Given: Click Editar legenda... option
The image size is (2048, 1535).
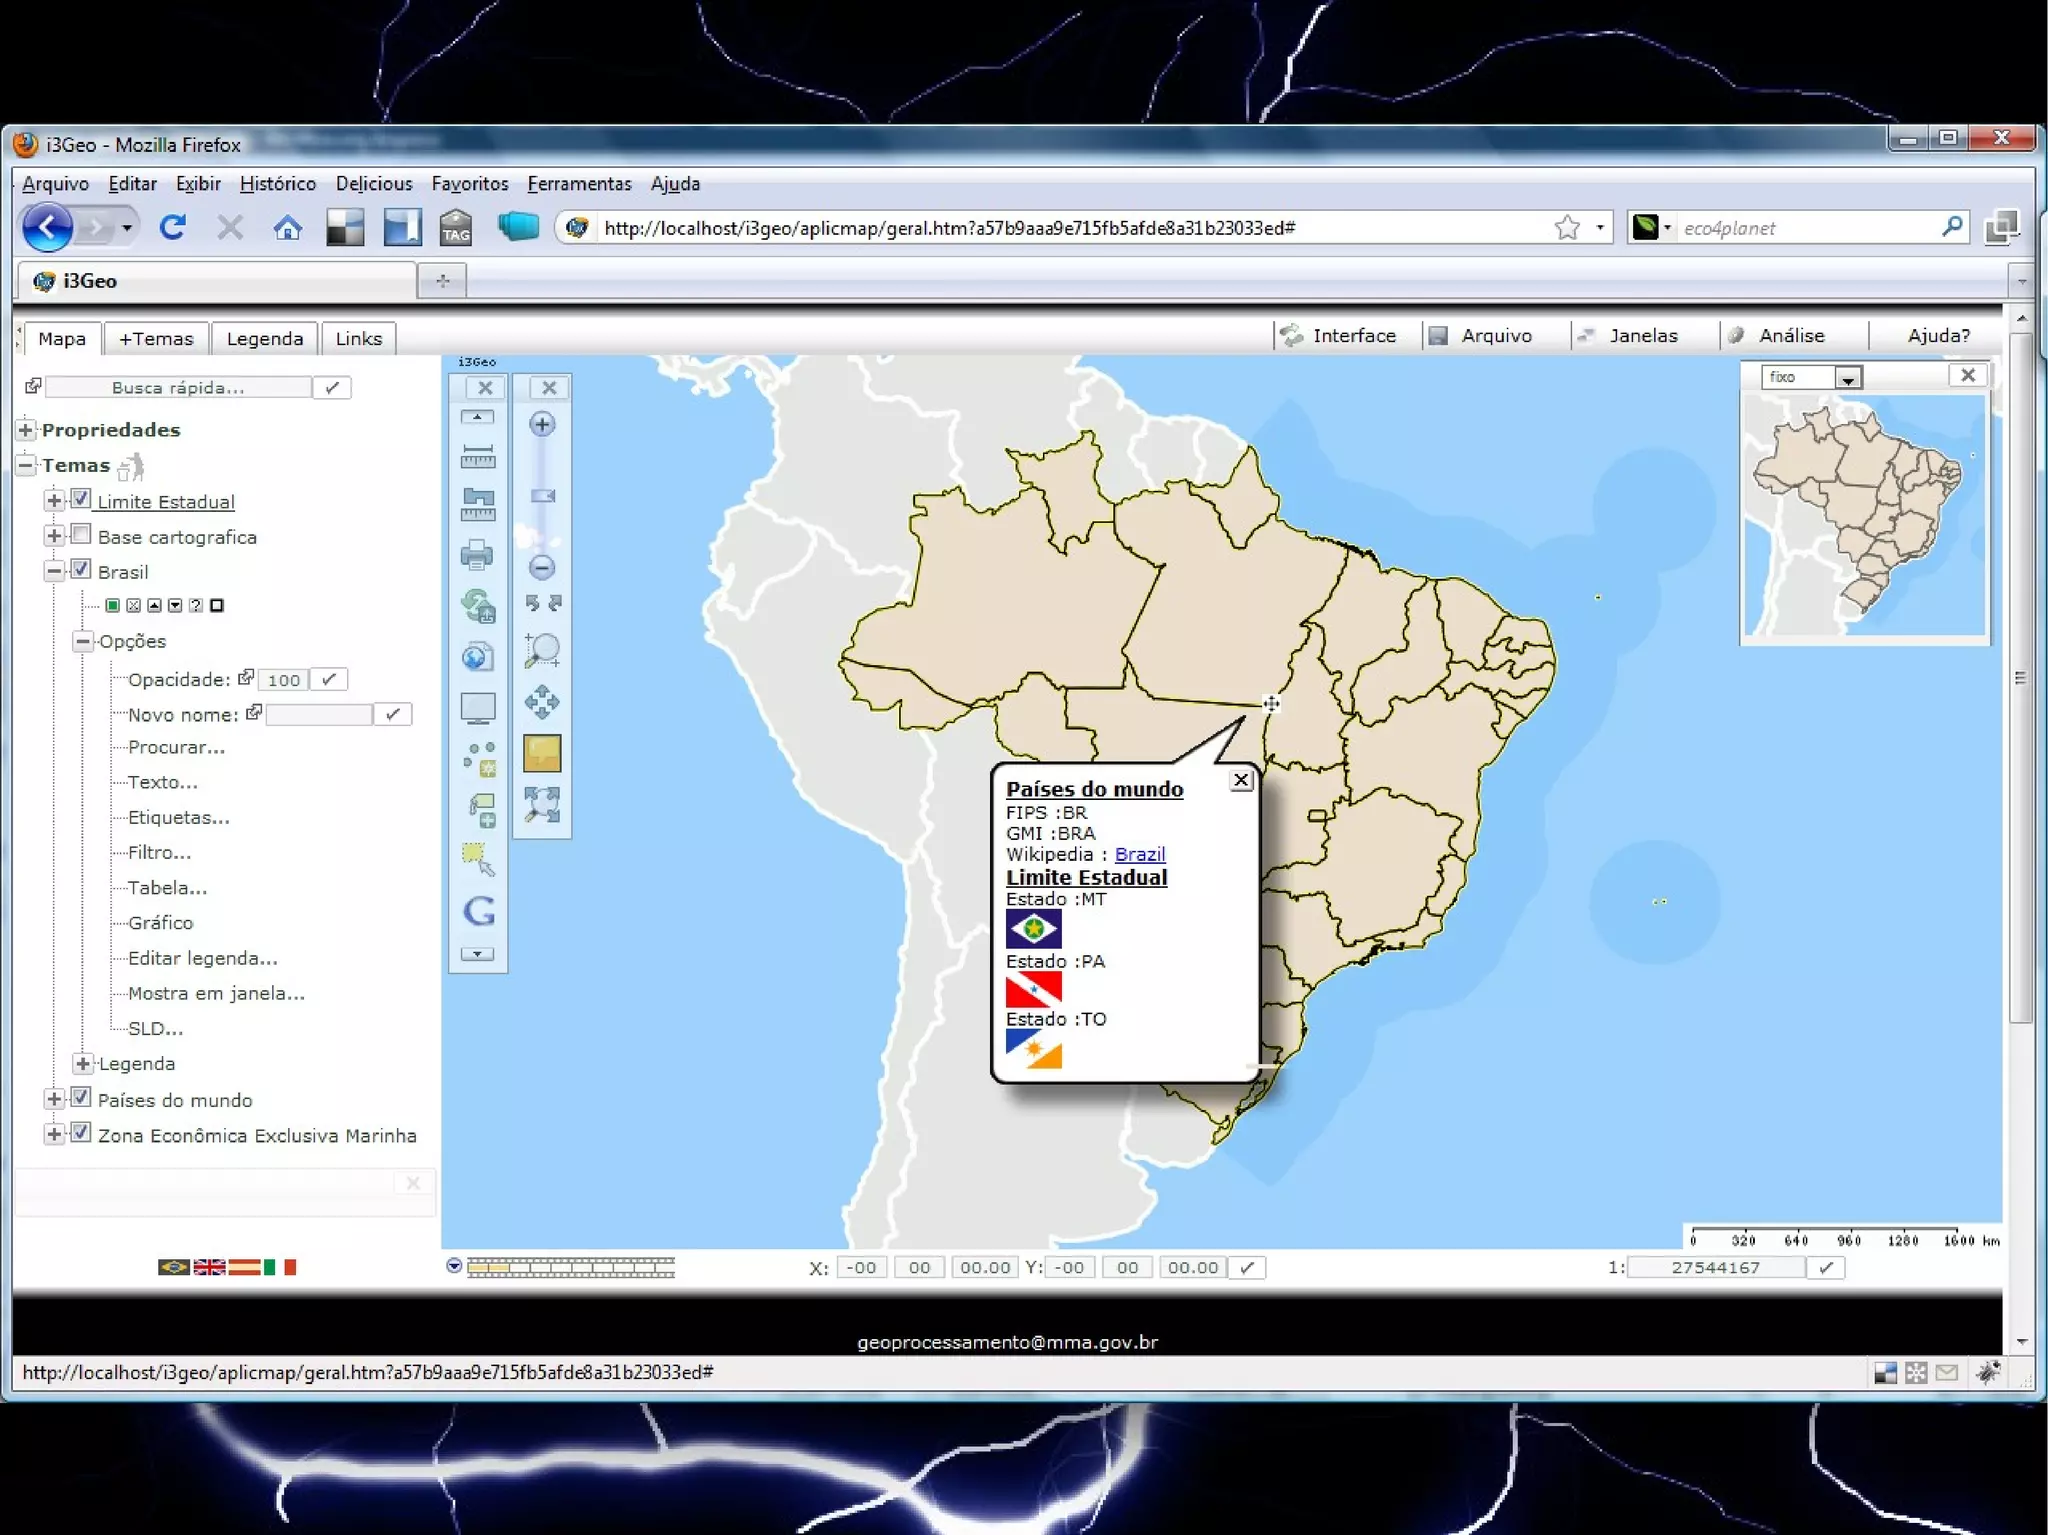Looking at the screenshot, I should point(202,958).
